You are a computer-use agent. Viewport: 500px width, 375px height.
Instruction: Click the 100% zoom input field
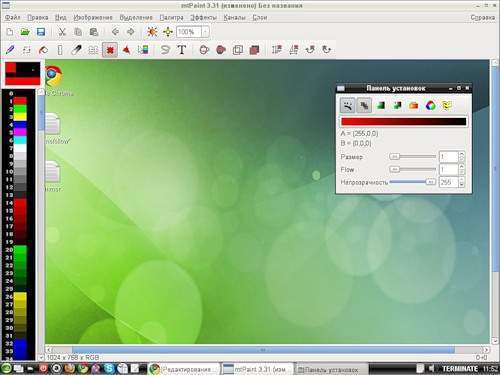click(189, 32)
